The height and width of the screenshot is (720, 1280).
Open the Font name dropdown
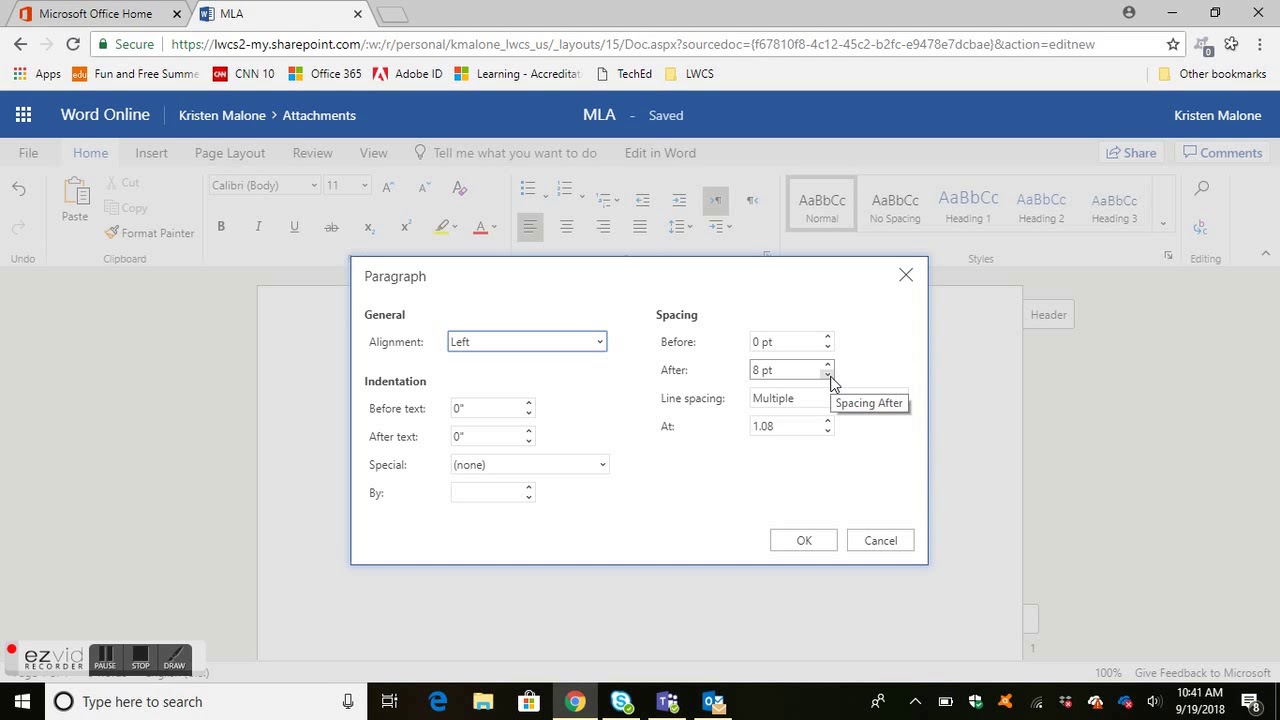(x=313, y=185)
